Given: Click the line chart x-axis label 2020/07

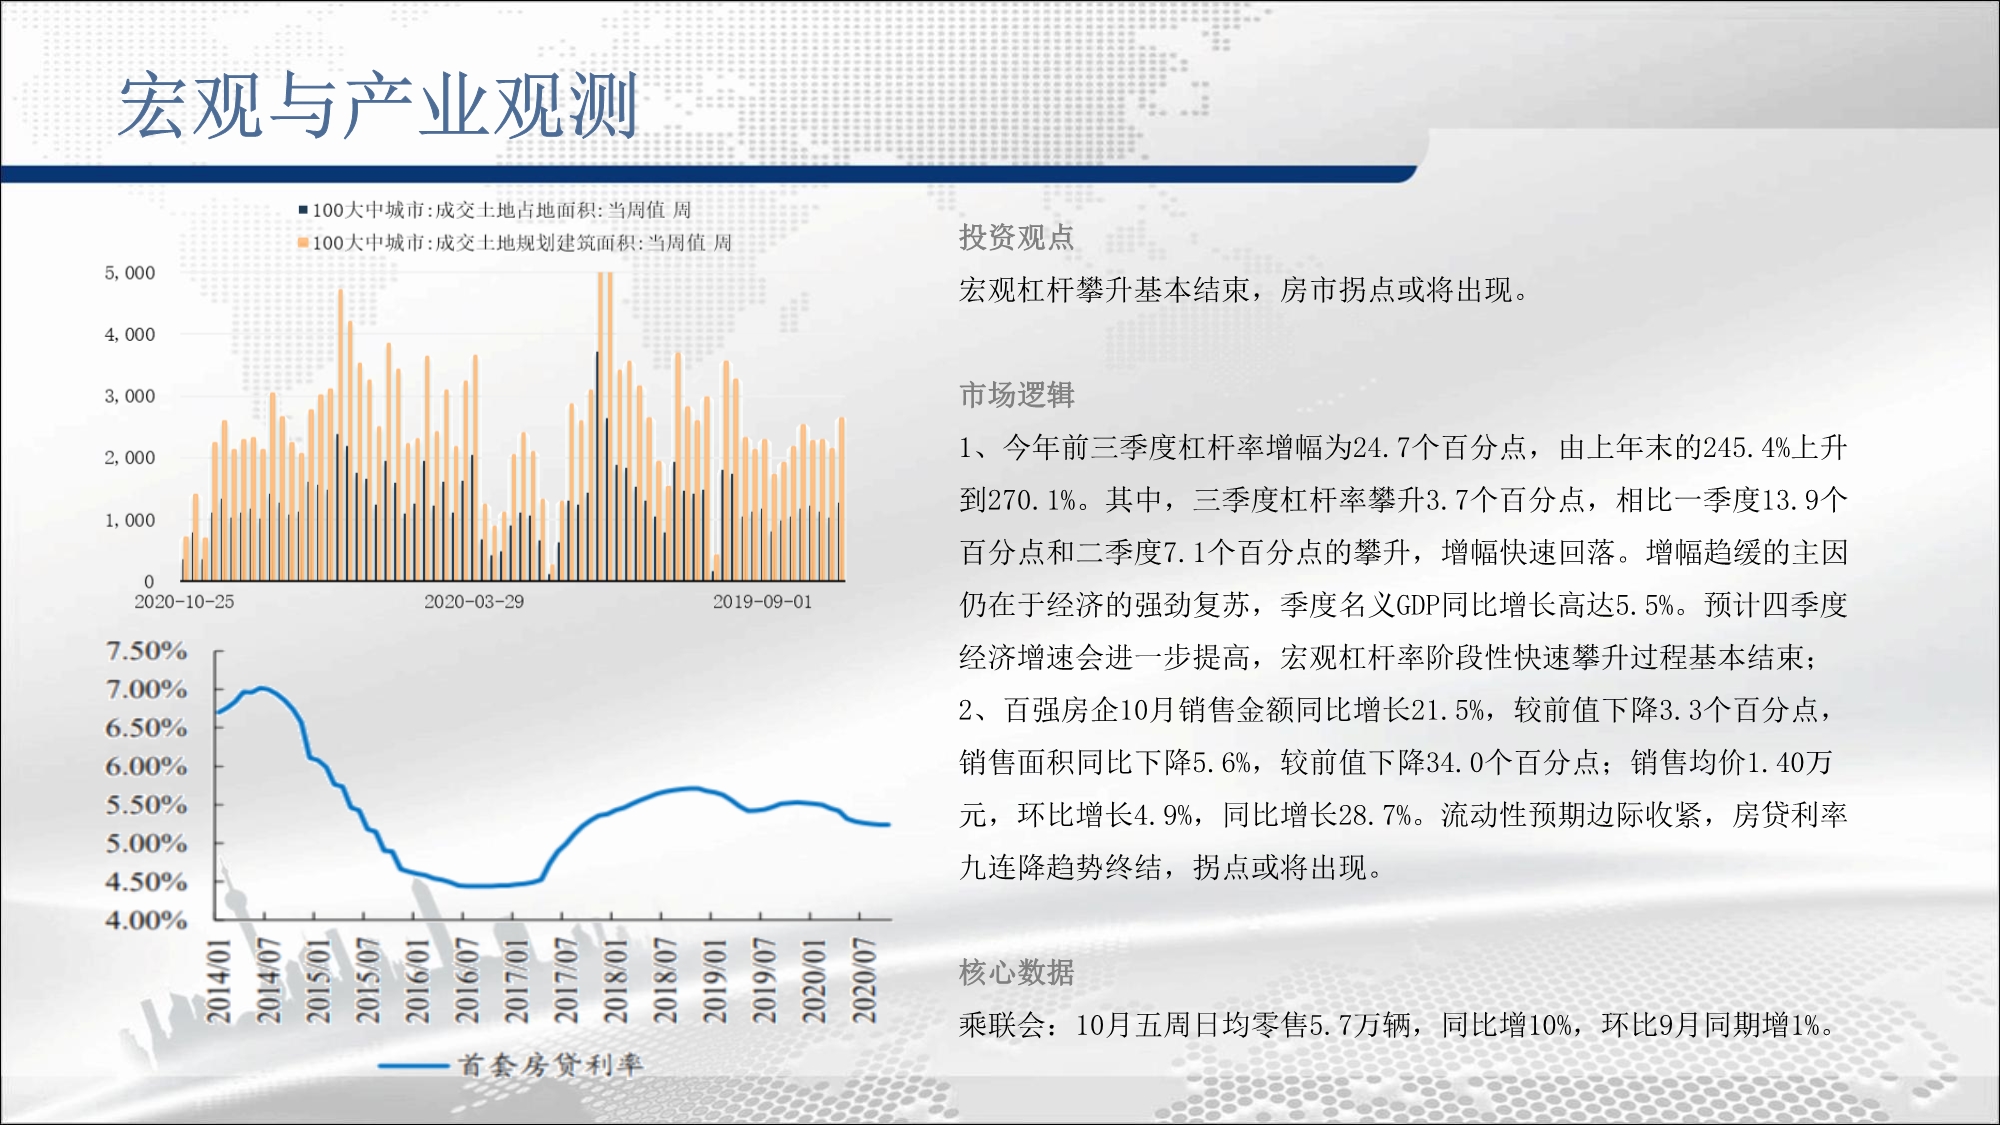Looking at the screenshot, I should pos(864,981).
